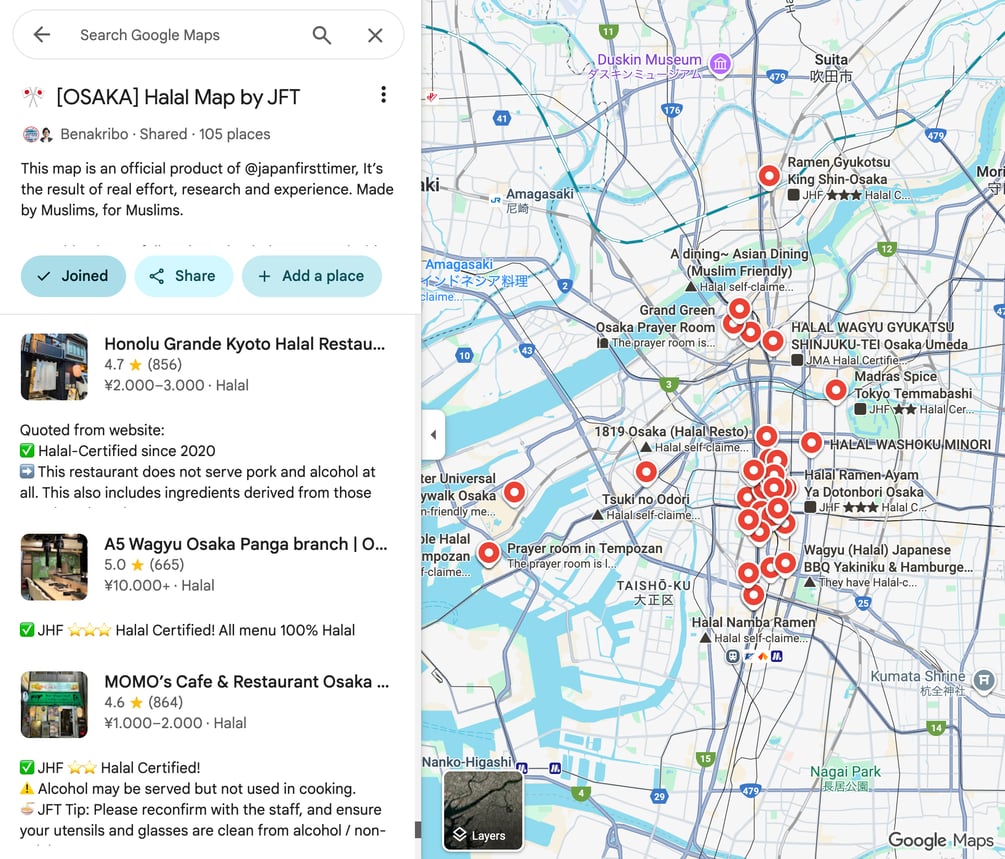This screenshot has height=859, width=1005.
Task: Click the Amagasaki Indonesian restaurant blue label
Action: [x=475, y=279]
